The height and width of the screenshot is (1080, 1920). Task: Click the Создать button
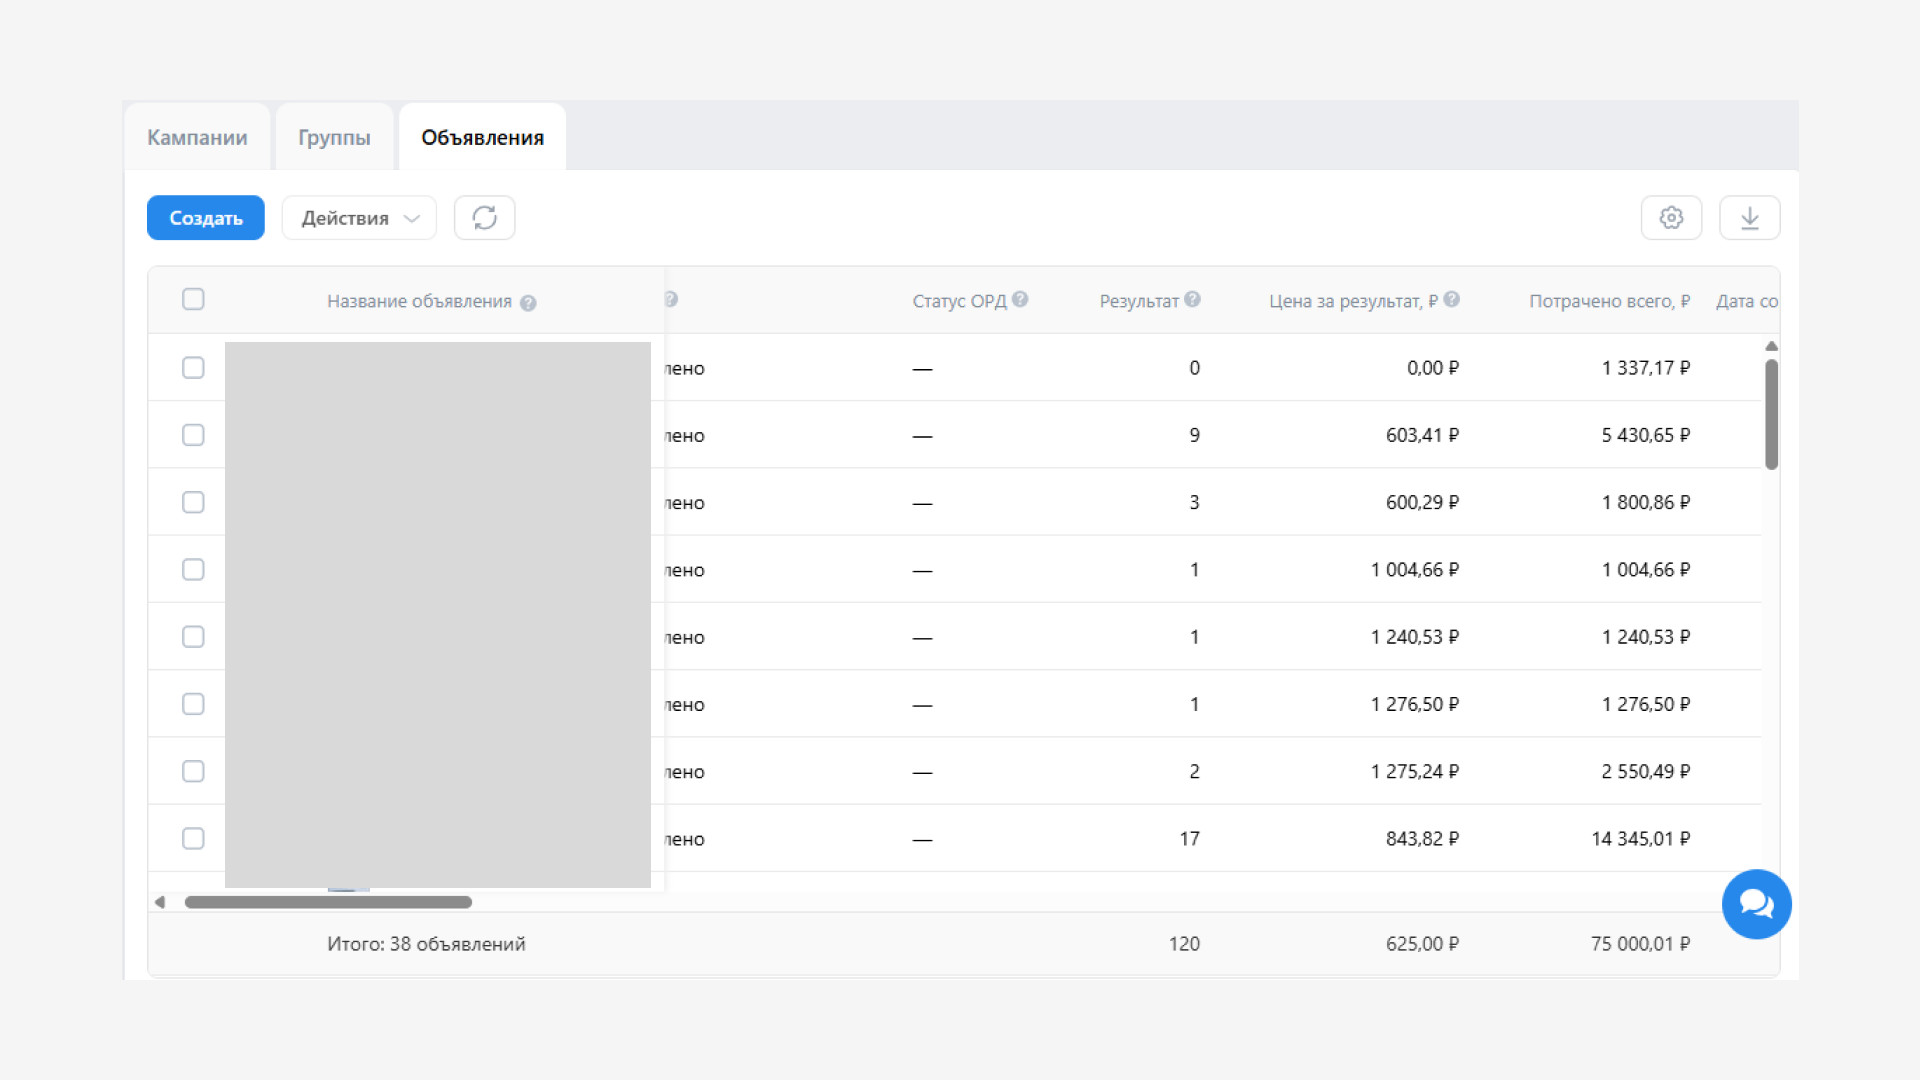[205, 218]
